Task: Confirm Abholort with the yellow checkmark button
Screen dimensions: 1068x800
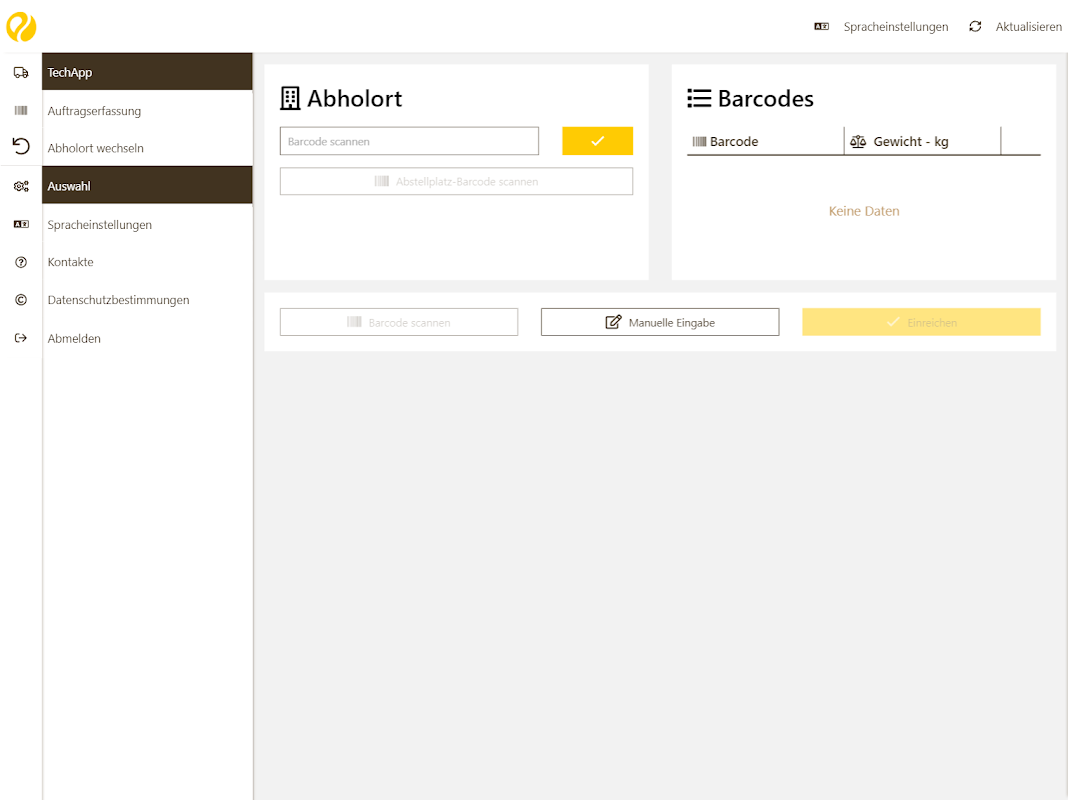Action: click(x=597, y=141)
